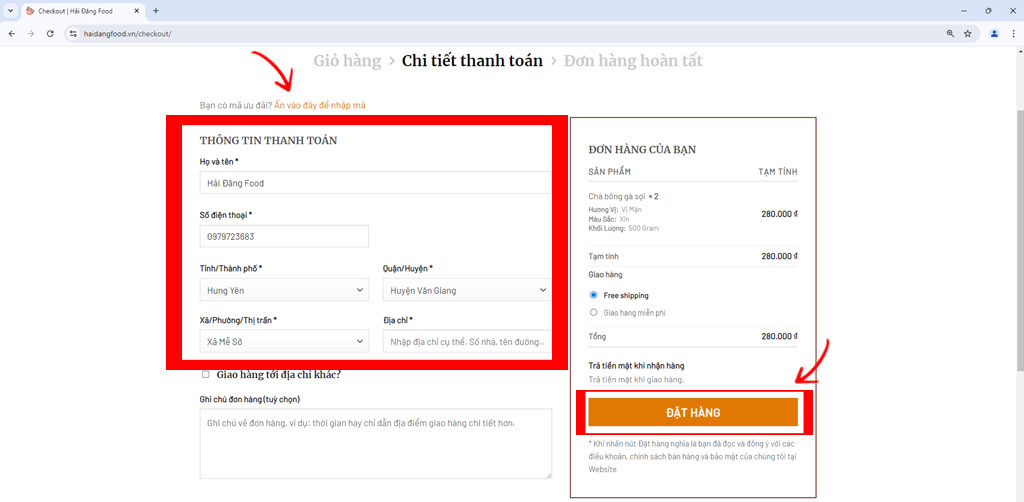Select Giao hàng miễn phí radio button
The height and width of the screenshot is (502, 1024).
(x=594, y=312)
